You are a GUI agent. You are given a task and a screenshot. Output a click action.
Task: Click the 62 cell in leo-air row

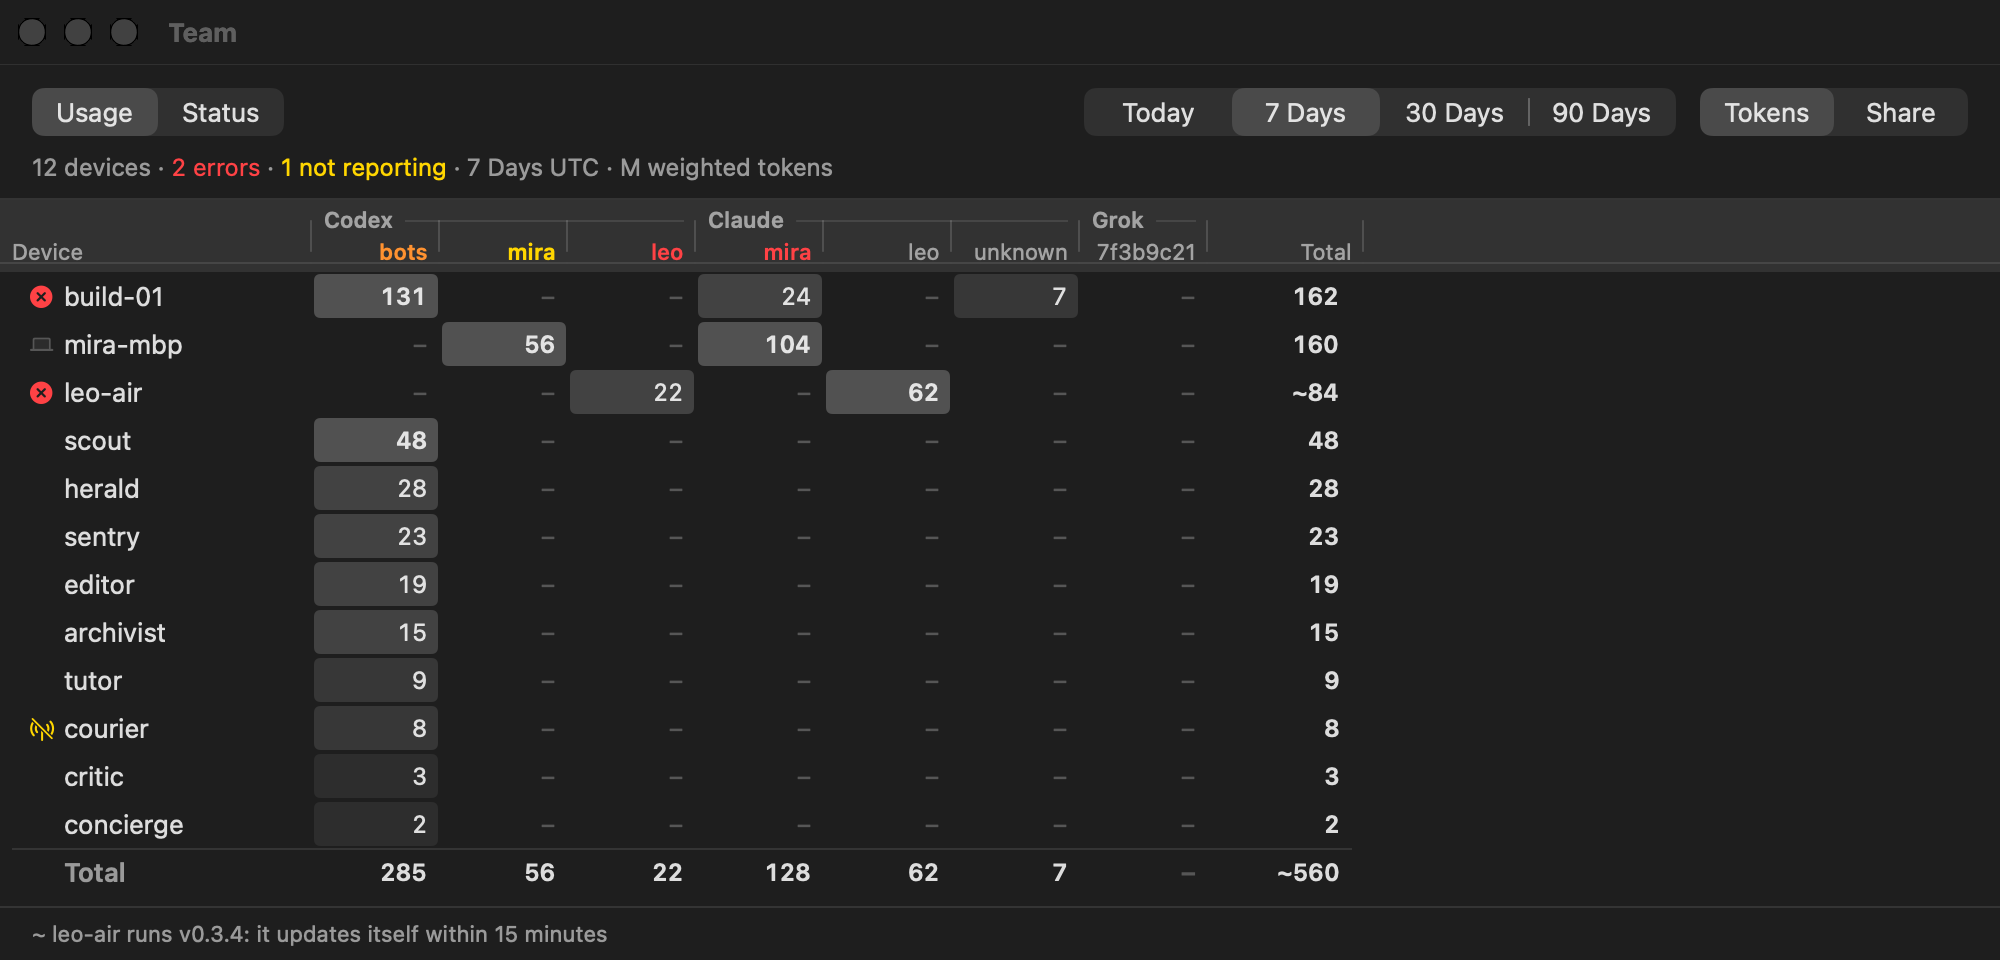(888, 392)
